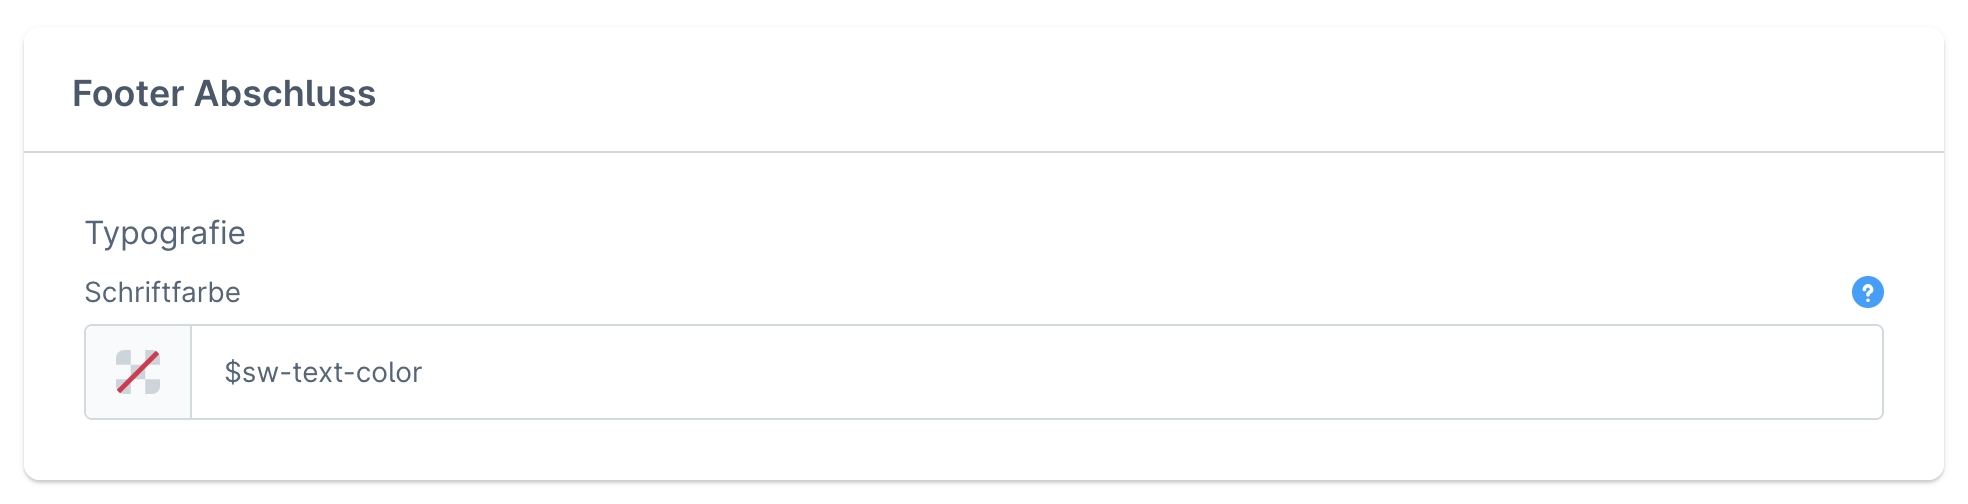
Task: Click the Schriftfarbe field label
Action: point(162,292)
